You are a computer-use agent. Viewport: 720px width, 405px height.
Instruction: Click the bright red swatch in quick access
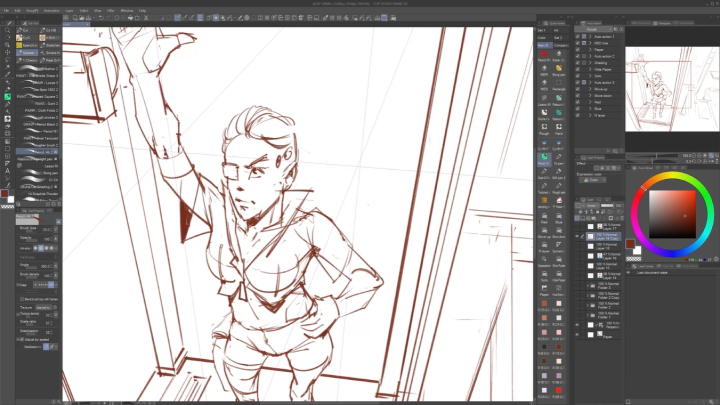(559, 390)
